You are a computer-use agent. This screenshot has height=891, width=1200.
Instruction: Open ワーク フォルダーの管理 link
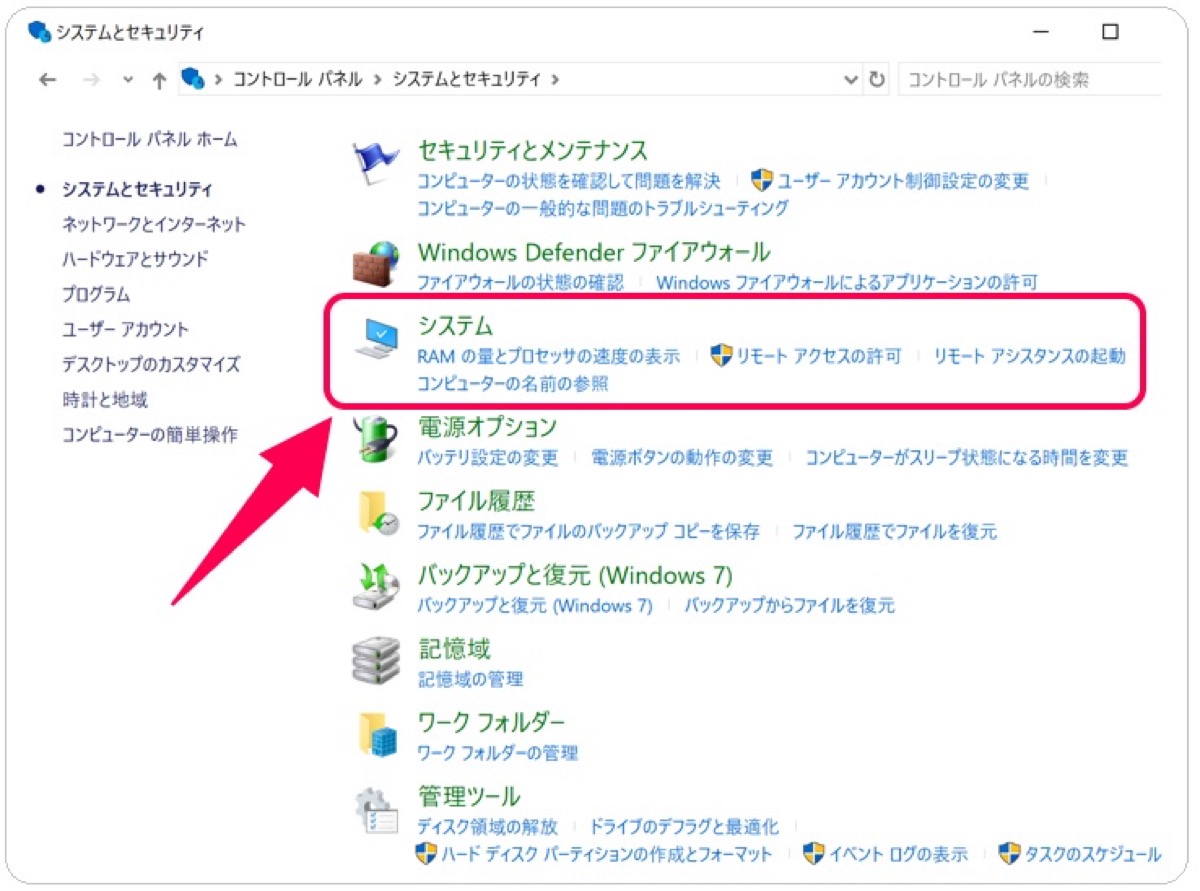pos(498,753)
